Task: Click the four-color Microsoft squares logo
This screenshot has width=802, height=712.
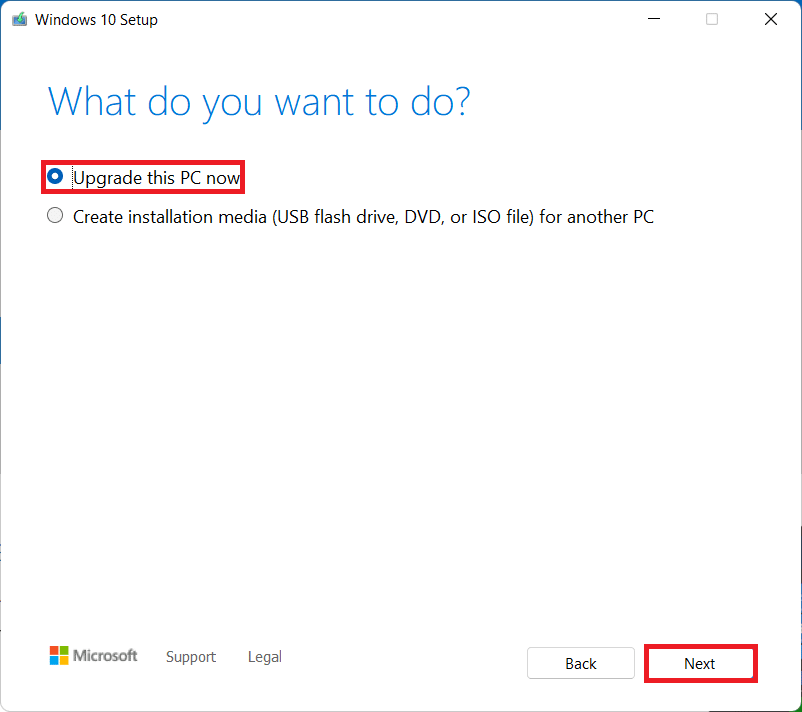Action: 60,656
